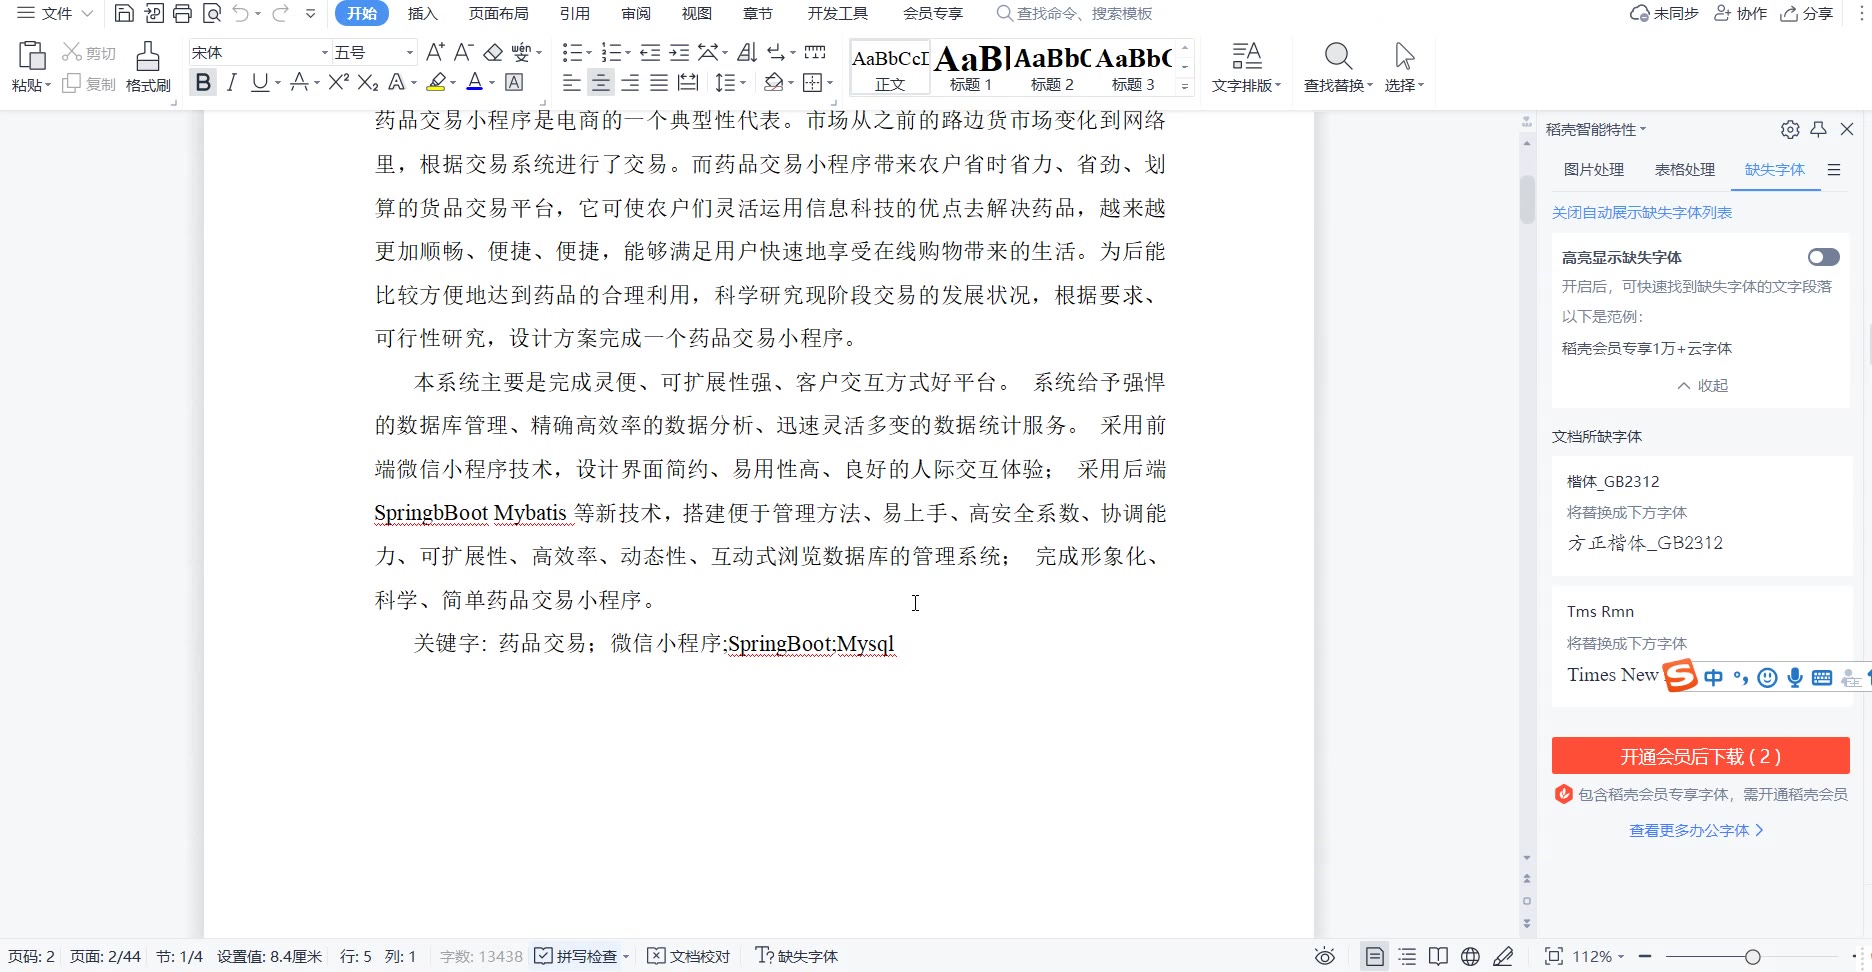Click 文档校对 in the status bar

[x=689, y=956]
